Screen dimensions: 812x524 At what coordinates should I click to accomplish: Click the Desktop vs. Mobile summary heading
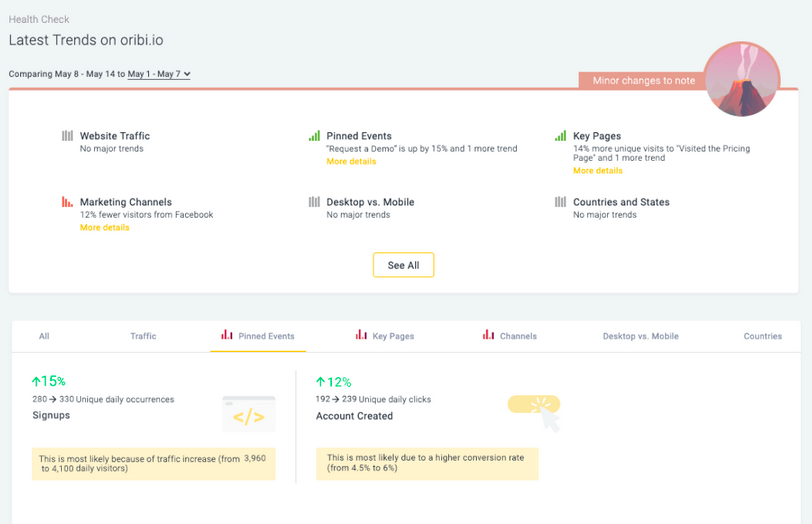tap(370, 202)
